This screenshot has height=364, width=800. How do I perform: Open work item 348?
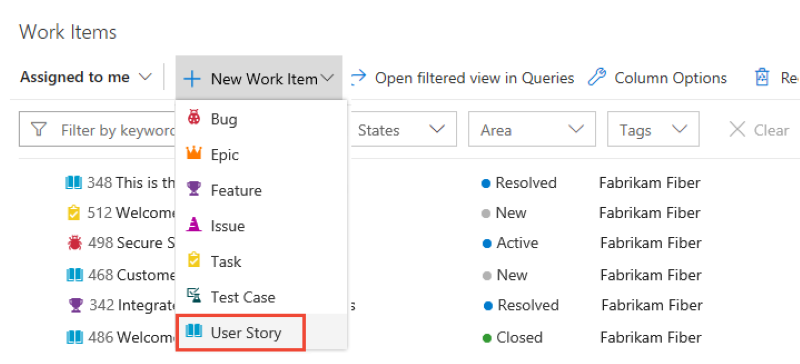(131, 183)
